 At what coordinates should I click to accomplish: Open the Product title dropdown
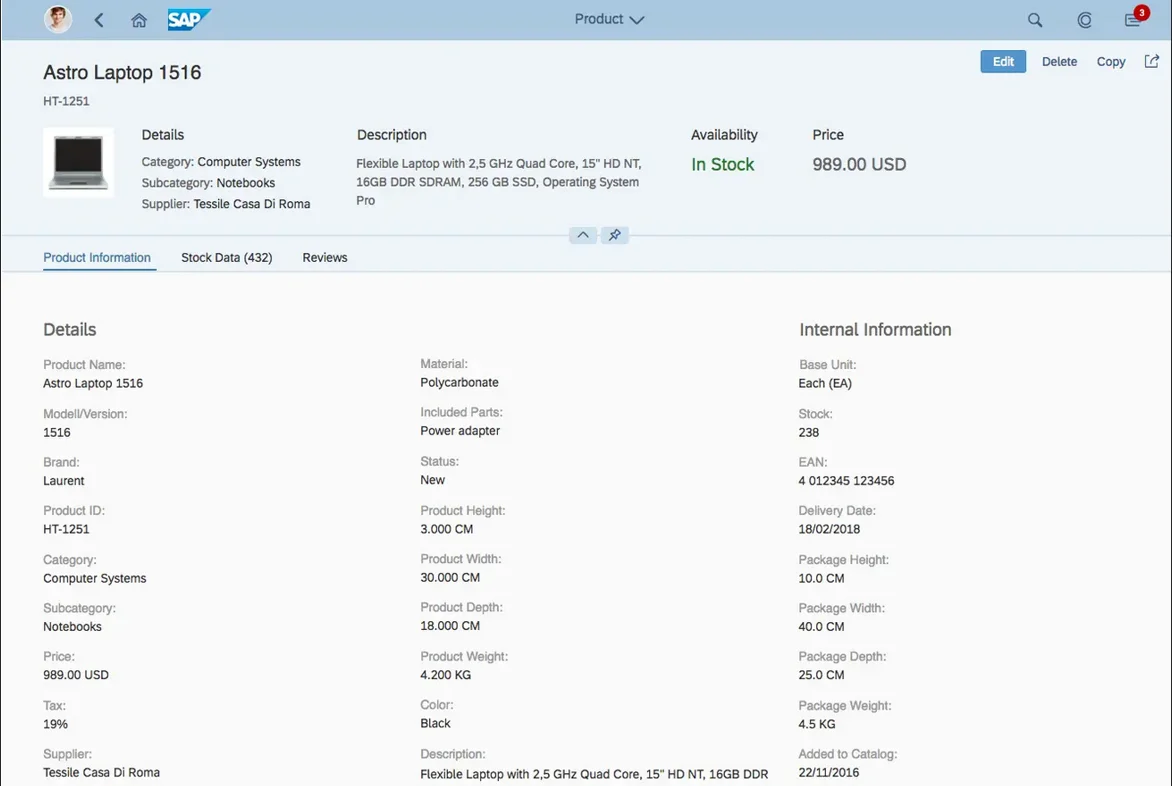(x=609, y=19)
